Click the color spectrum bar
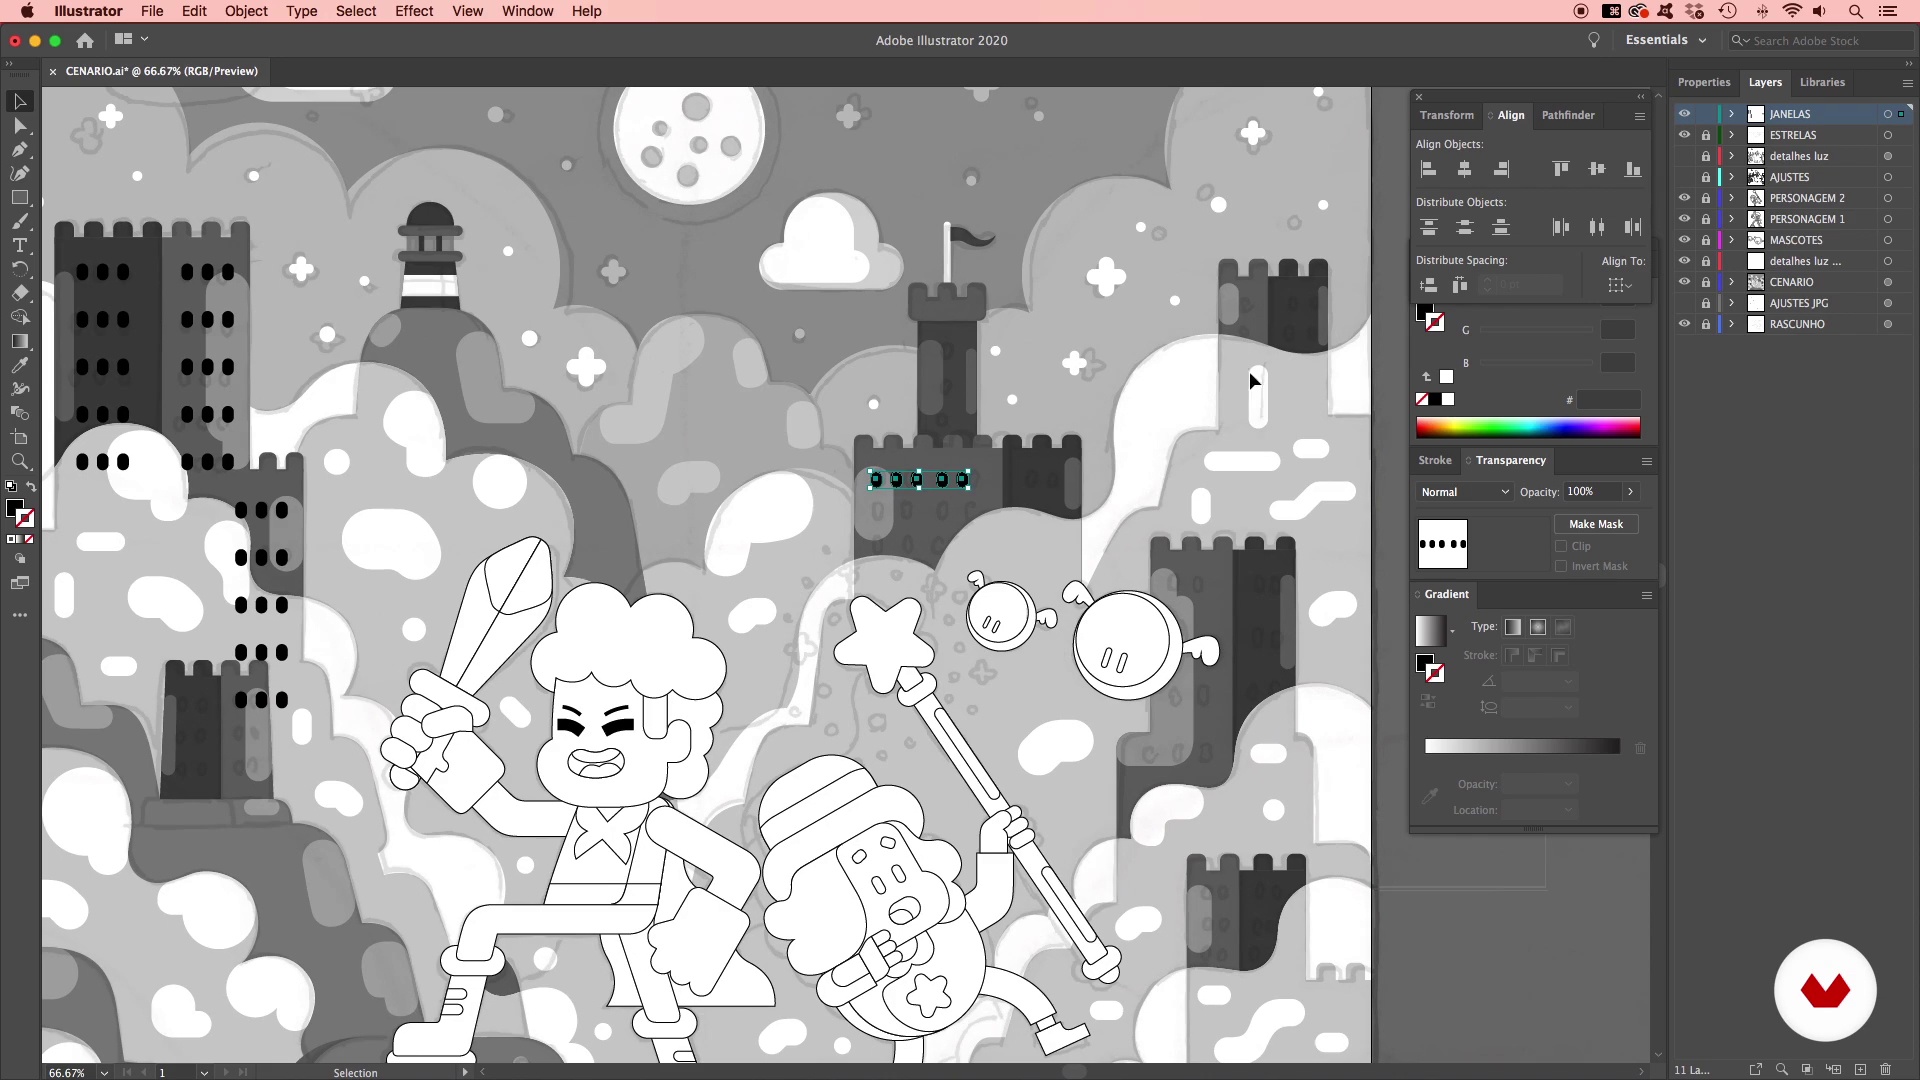 1528,428
